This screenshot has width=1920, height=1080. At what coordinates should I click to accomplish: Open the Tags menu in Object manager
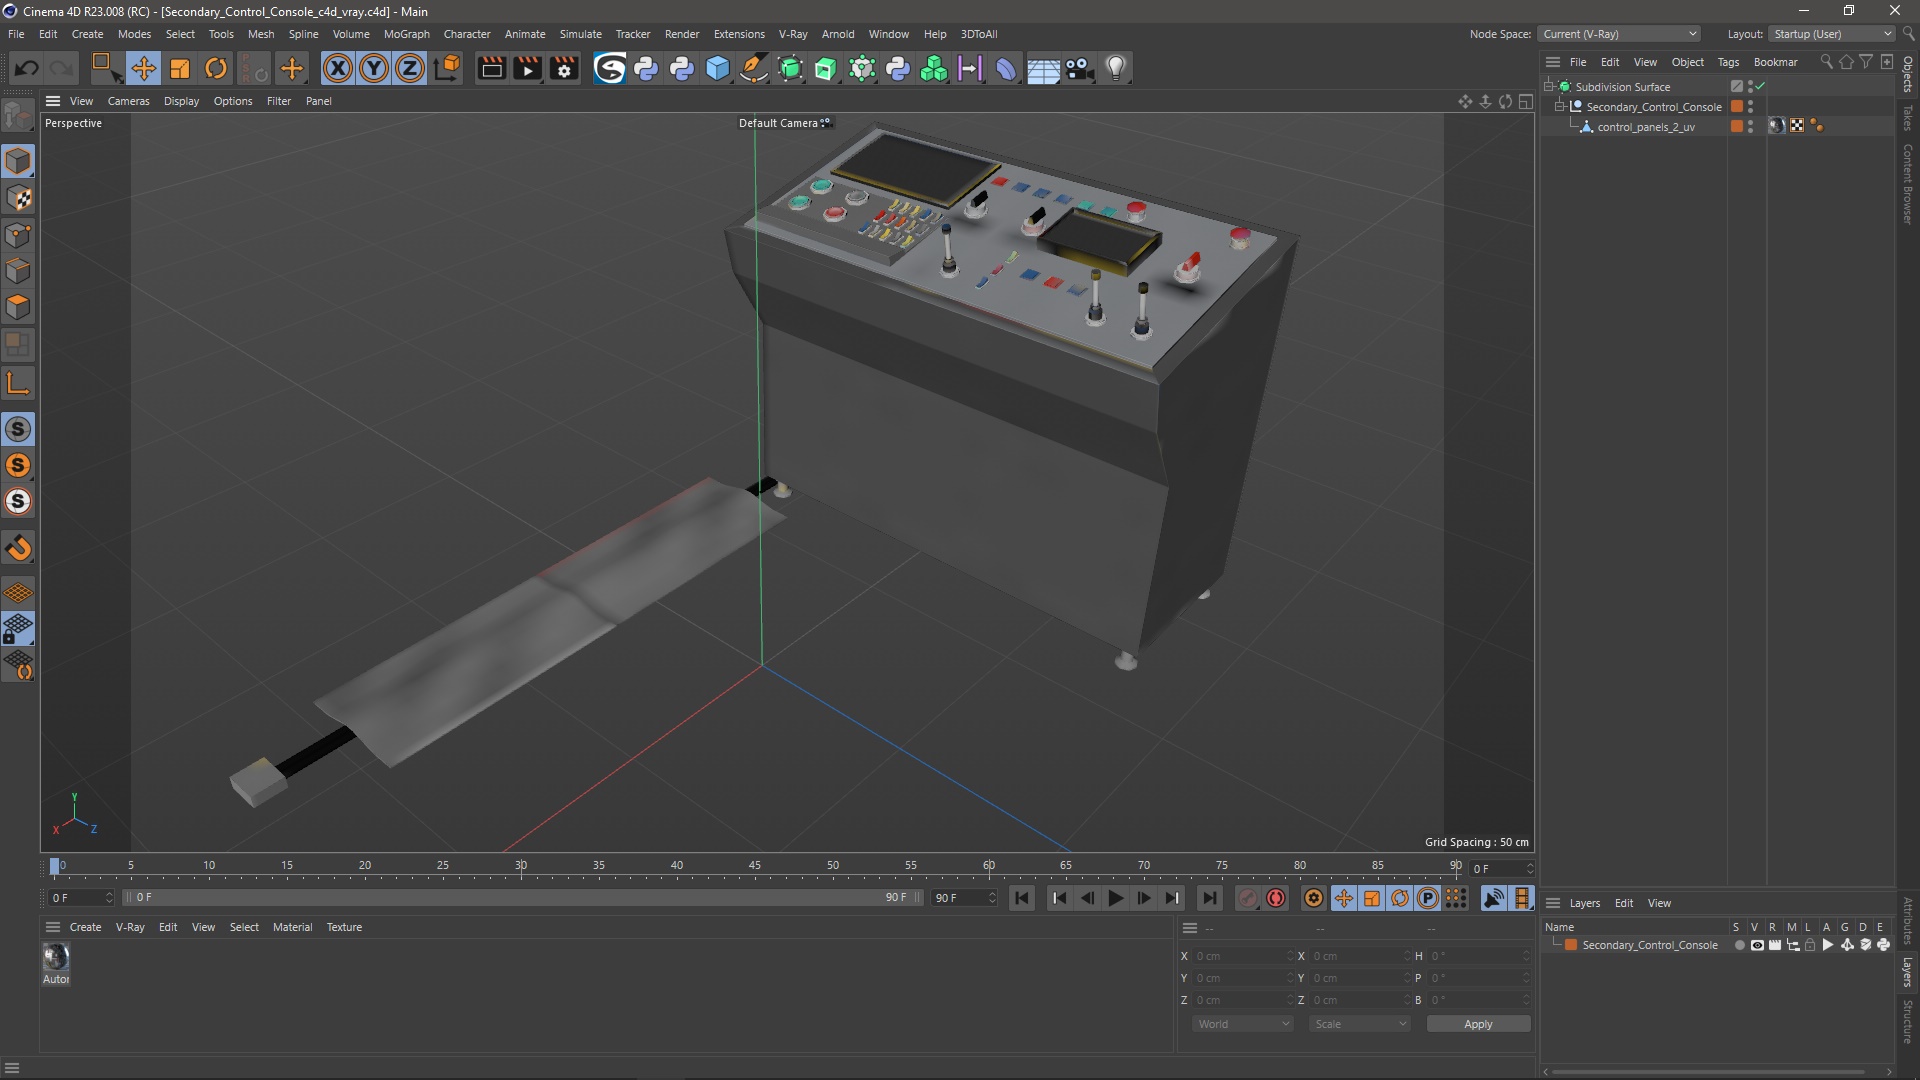[x=1728, y=62]
